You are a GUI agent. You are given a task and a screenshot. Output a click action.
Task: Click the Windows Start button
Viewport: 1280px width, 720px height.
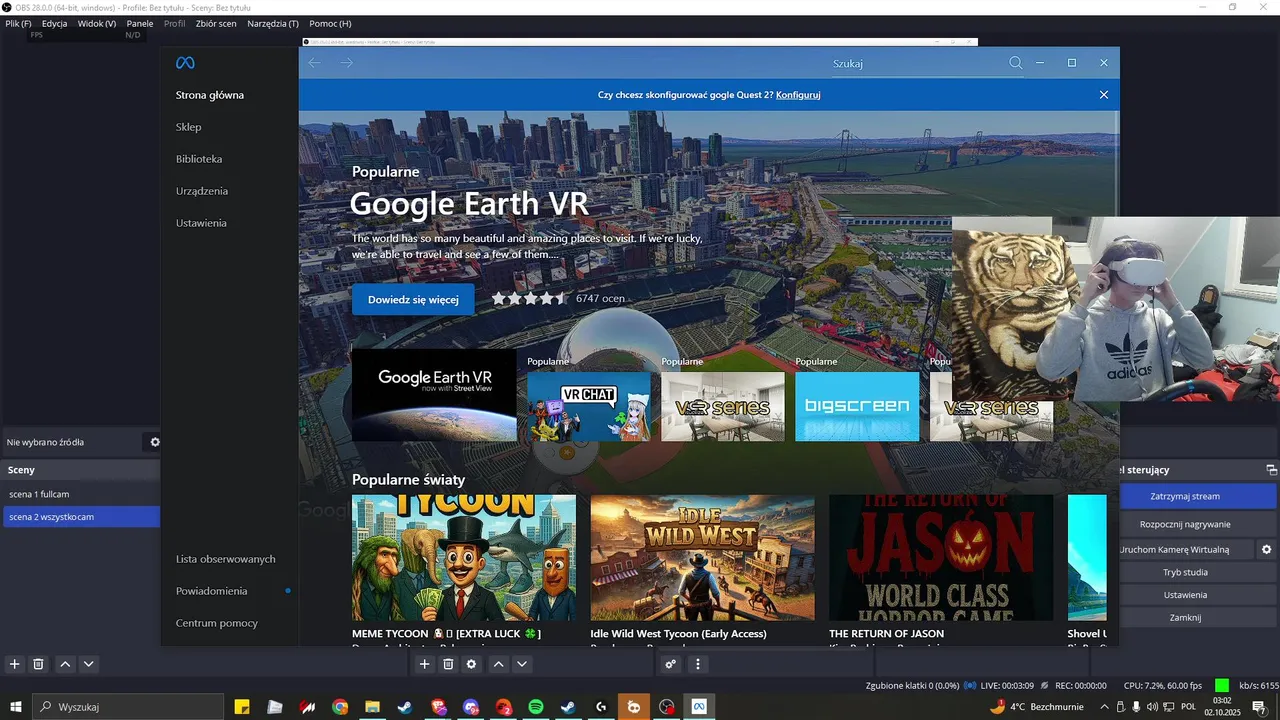click(15, 707)
